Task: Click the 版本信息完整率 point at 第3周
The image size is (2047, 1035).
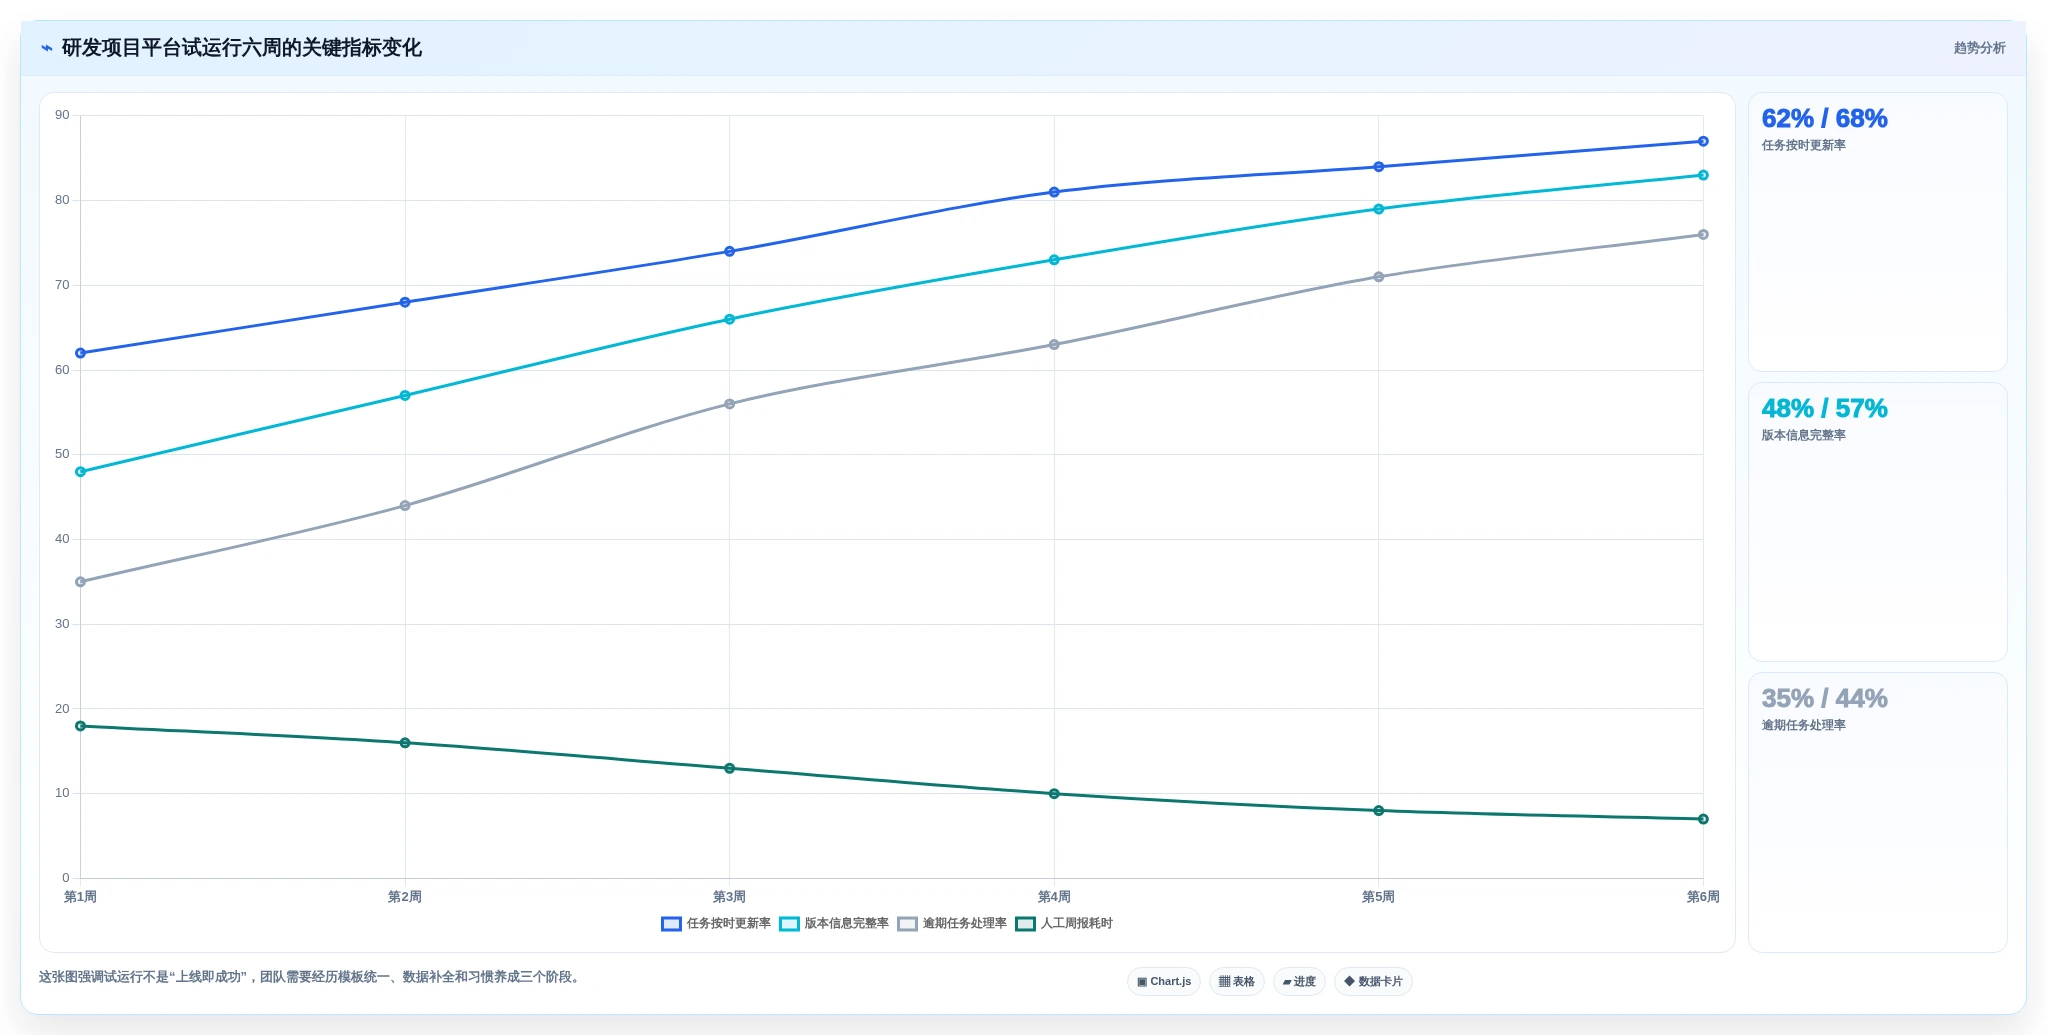Action: pyautogui.click(x=729, y=319)
